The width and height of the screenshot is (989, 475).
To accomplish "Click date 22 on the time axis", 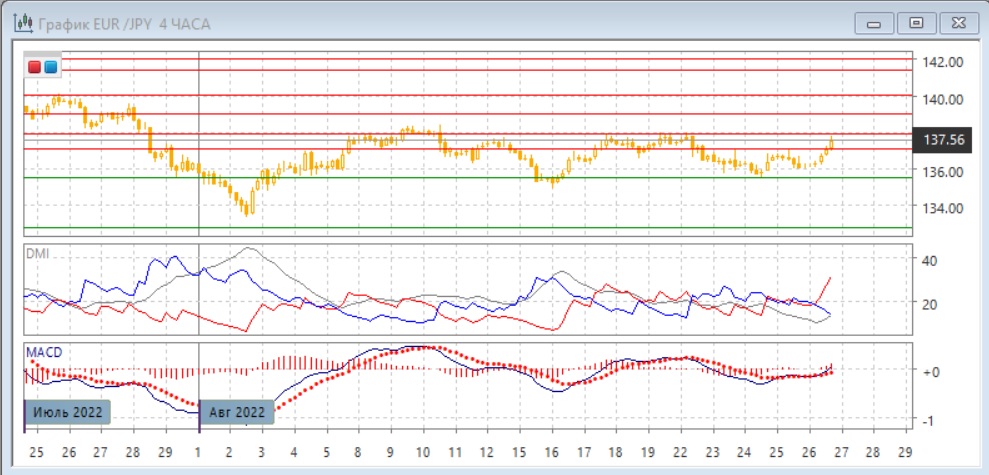I will 680,452.
